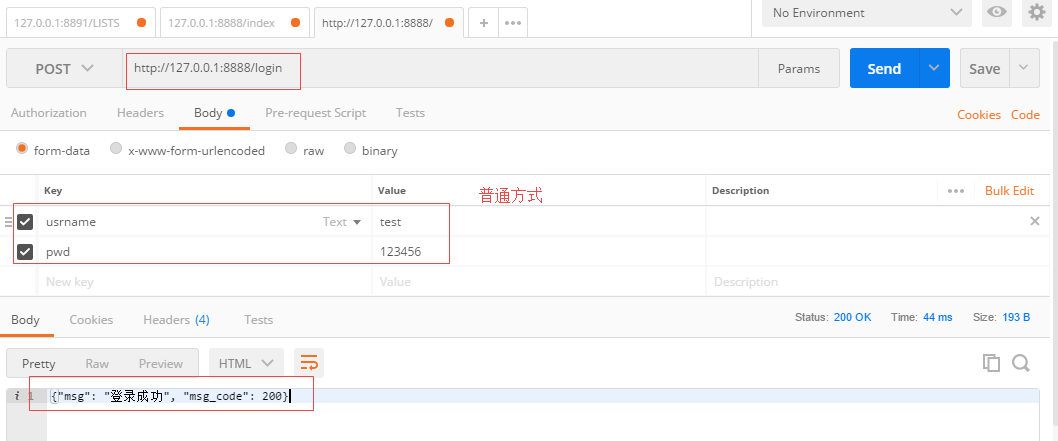Toggle response line wrap icon
This screenshot has width=1058, height=441.
tap(309, 363)
